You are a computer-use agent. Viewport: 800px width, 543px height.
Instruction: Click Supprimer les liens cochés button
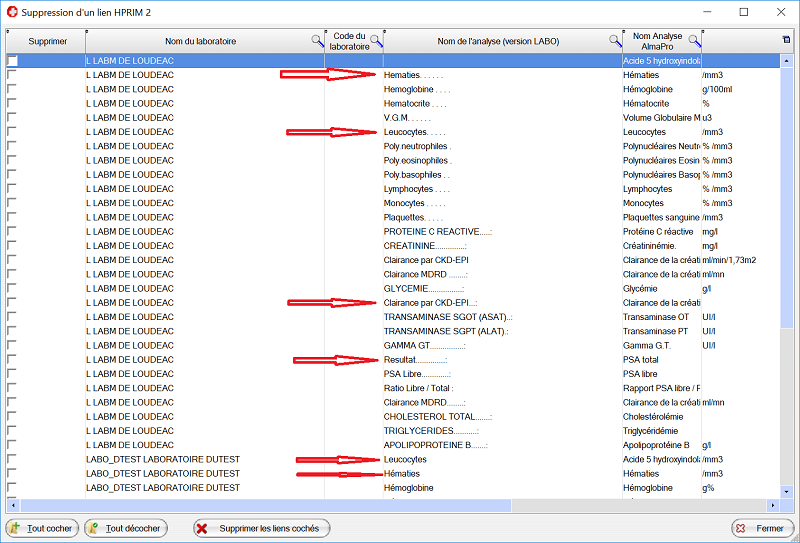[x=260, y=528]
